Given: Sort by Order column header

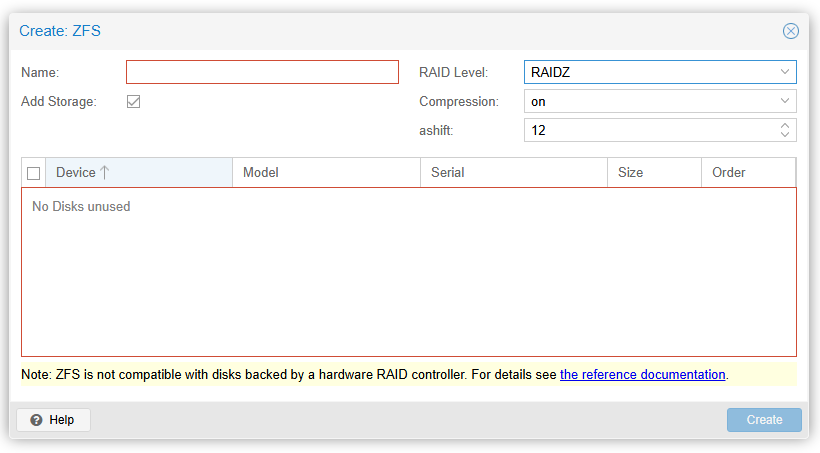Looking at the screenshot, I should (747, 172).
